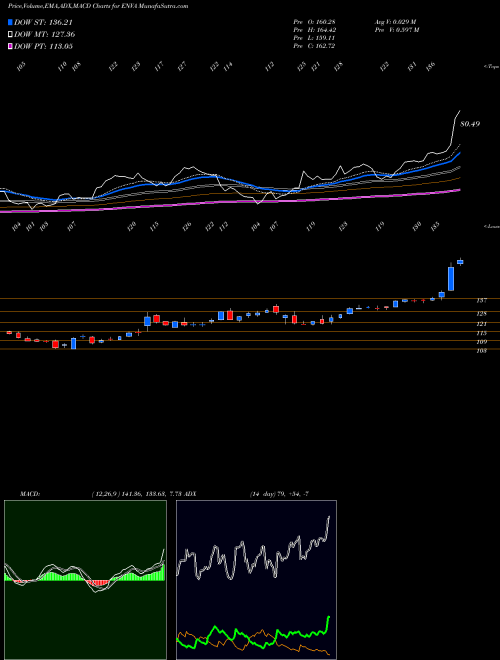Click the 'MACD:' panel heading
This screenshot has width=500, height=660.
pos(30,494)
